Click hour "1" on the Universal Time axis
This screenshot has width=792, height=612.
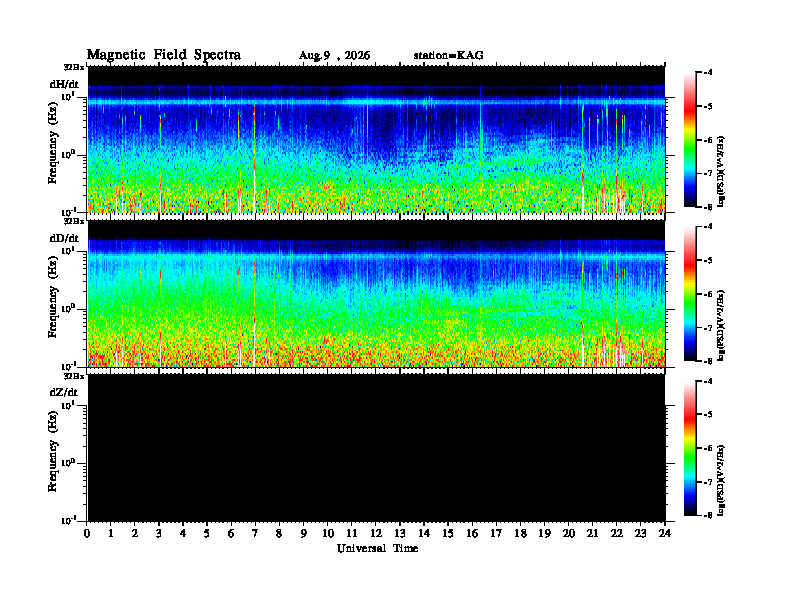(111, 533)
